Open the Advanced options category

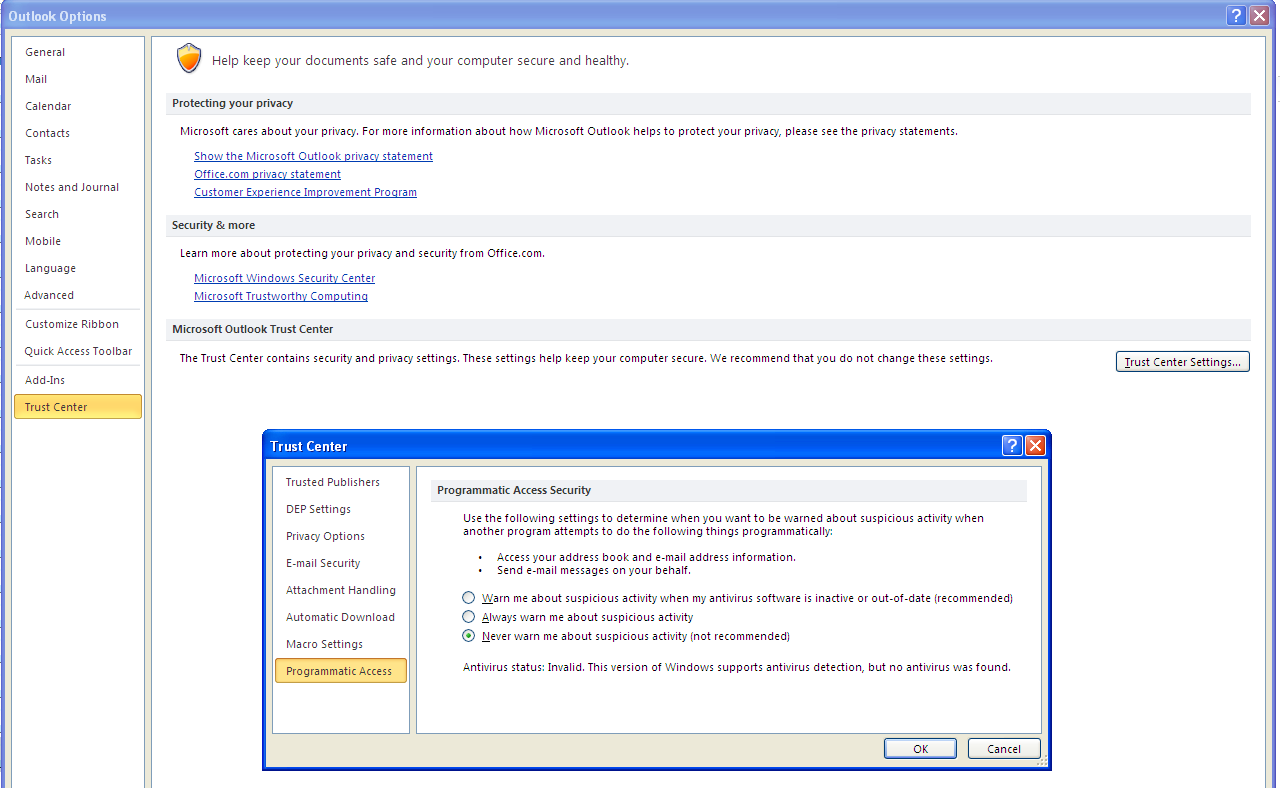pos(77,295)
